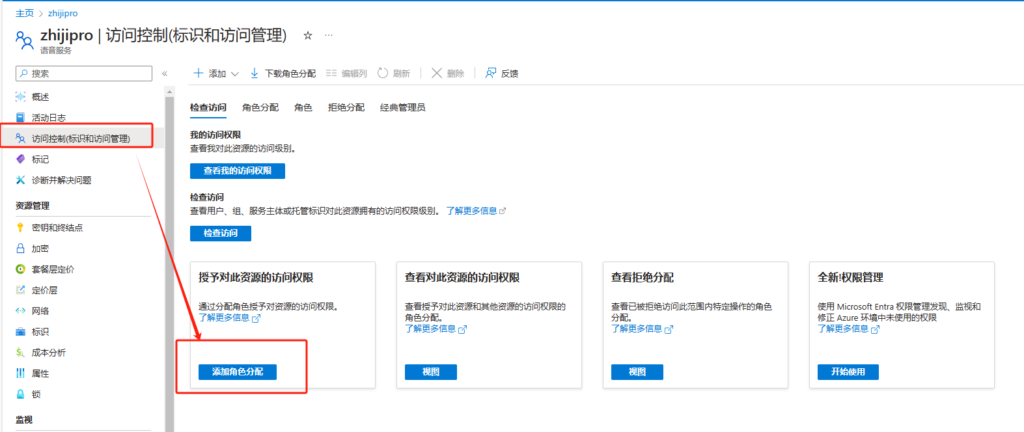Click the external-link icon in the 授予对此资源的访问权限 card
The image size is (1024, 432).
(x=256, y=318)
